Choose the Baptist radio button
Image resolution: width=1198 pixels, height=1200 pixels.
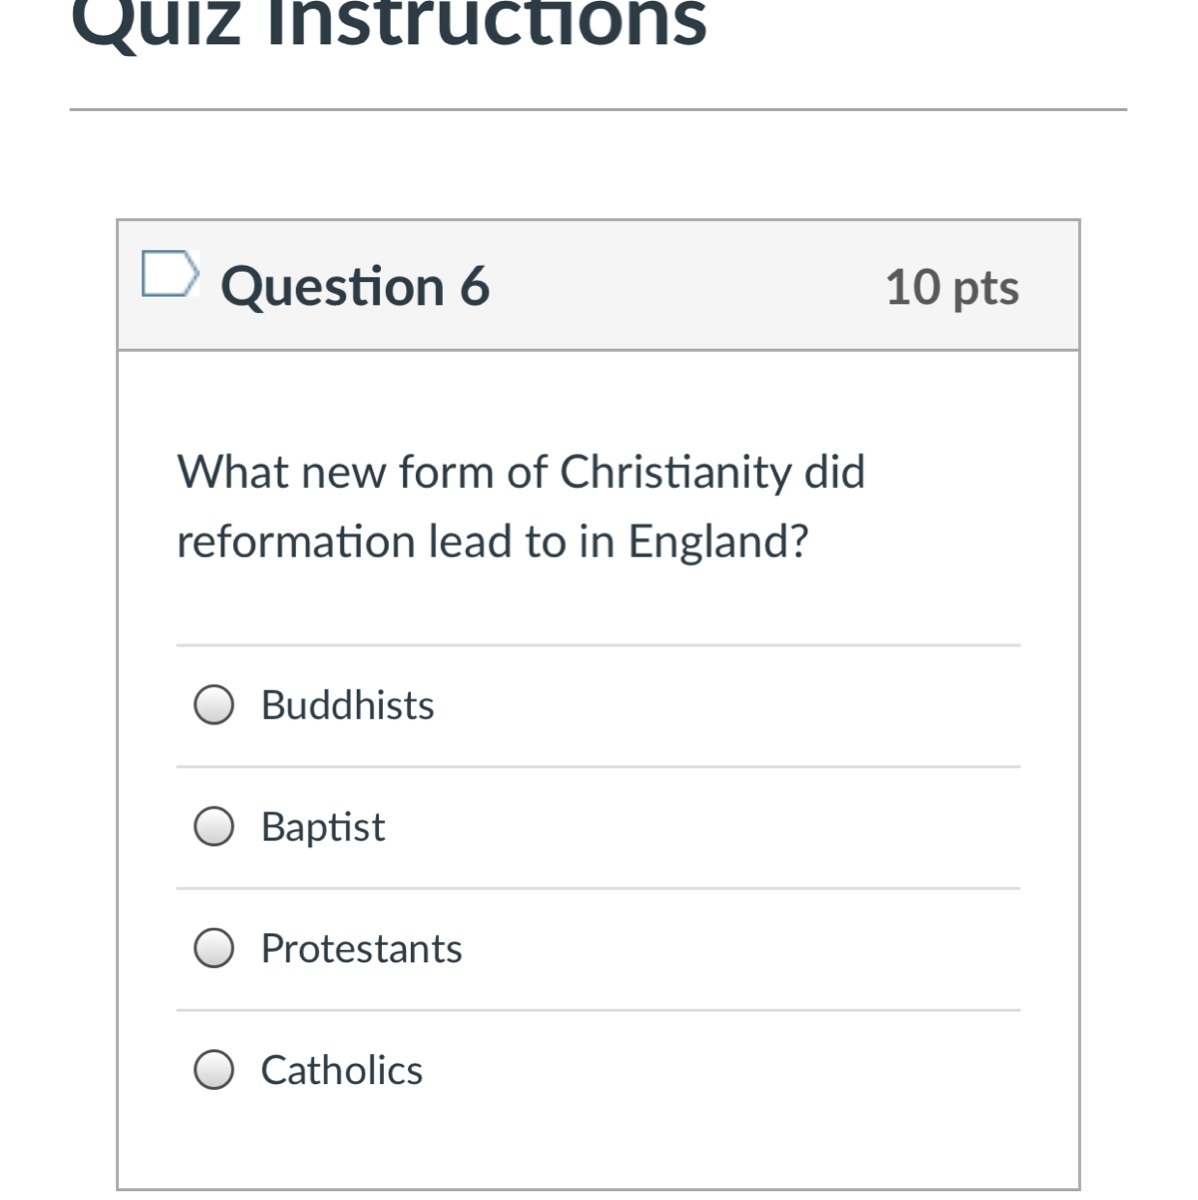214,826
